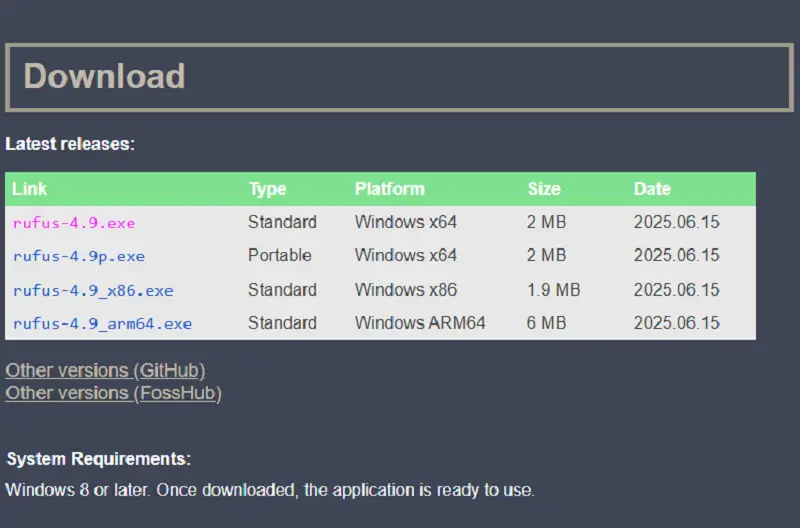Select the Windows ARM64 platform cell
The width and height of the screenshot is (800, 528).
point(420,324)
